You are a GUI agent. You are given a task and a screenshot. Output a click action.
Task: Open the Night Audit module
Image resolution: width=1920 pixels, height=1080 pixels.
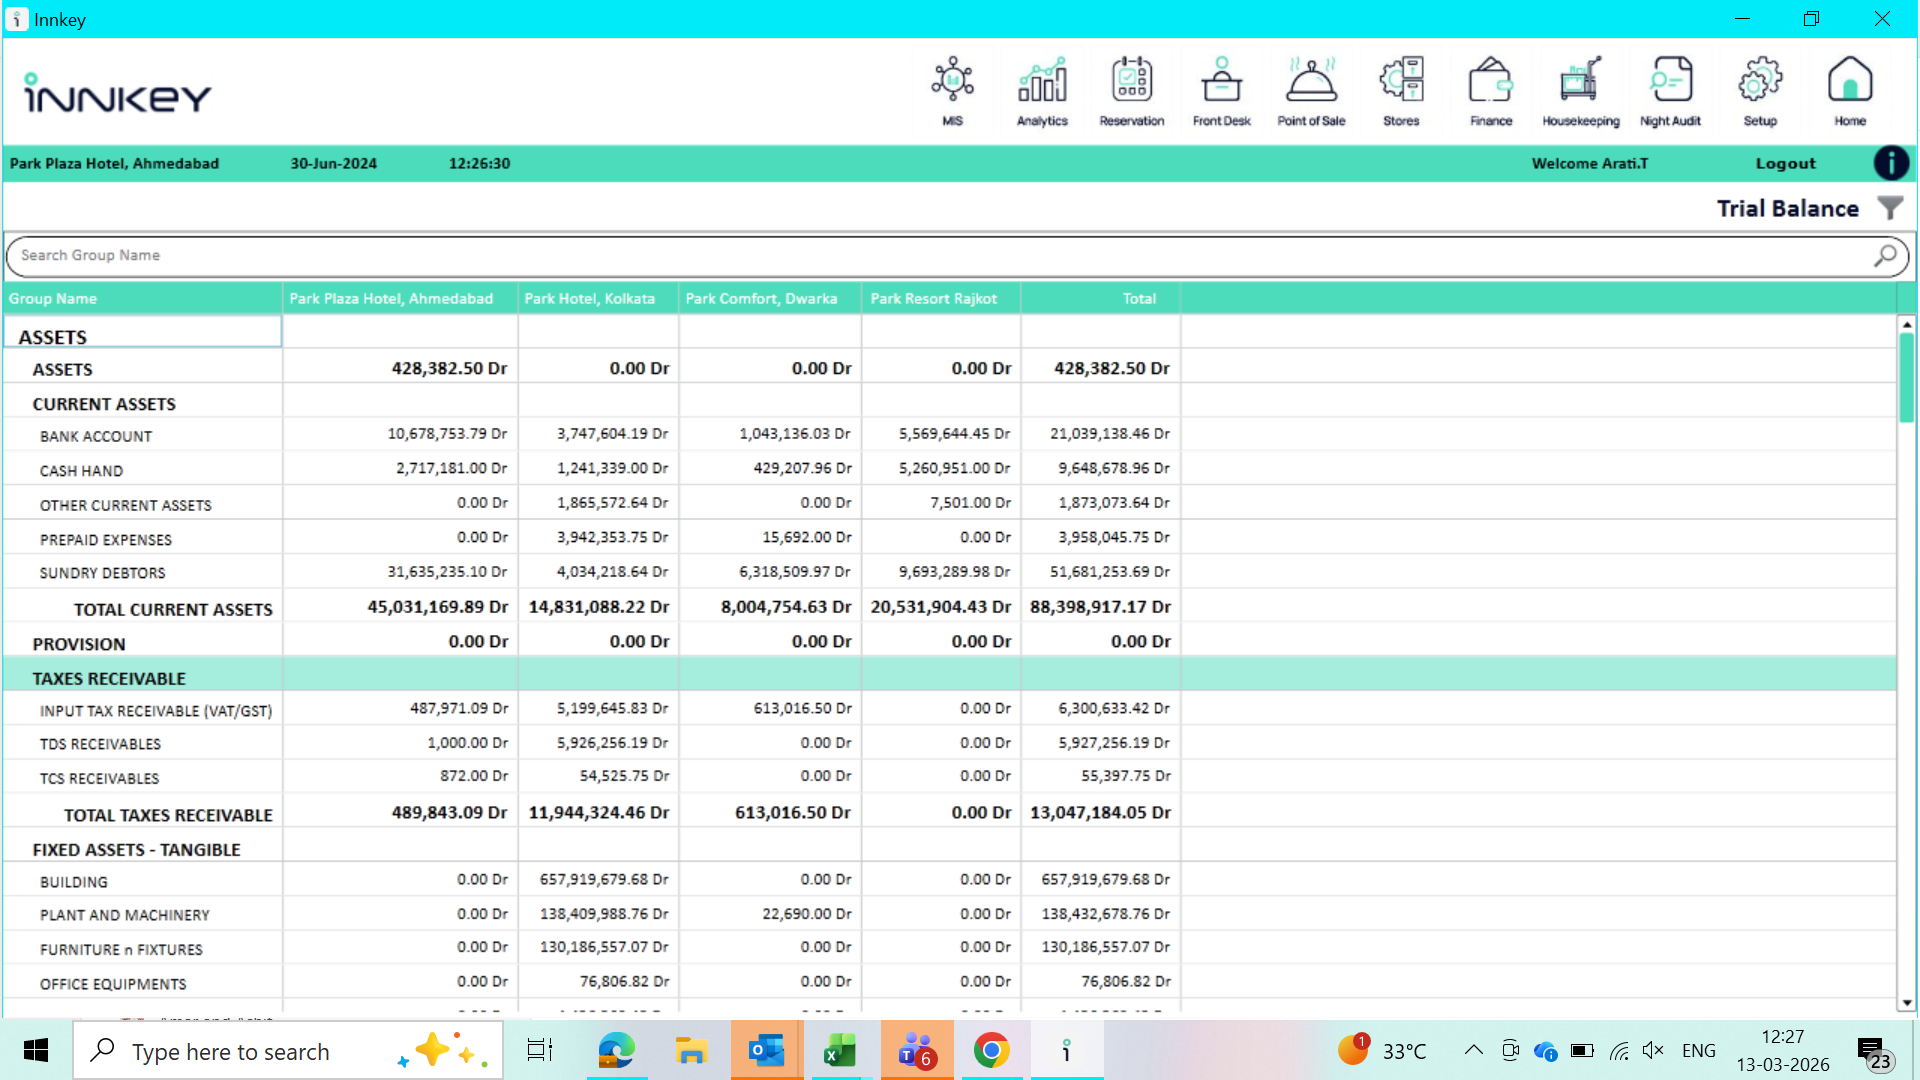tap(1670, 91)
